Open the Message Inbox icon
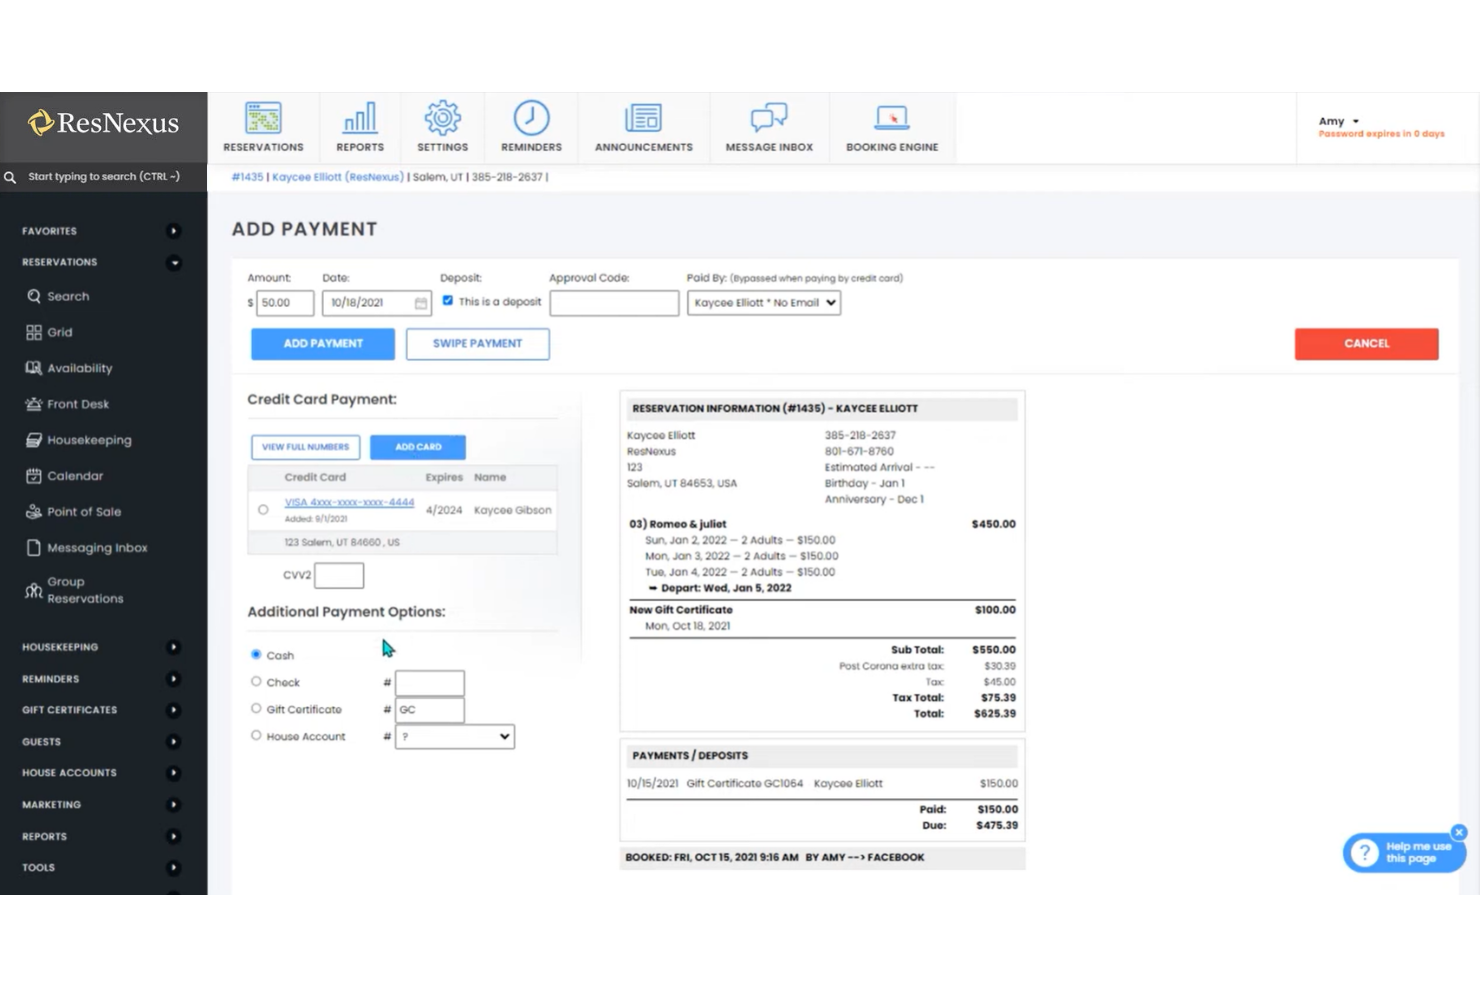Screen dimensions: 1480x987 pos(768,126)
